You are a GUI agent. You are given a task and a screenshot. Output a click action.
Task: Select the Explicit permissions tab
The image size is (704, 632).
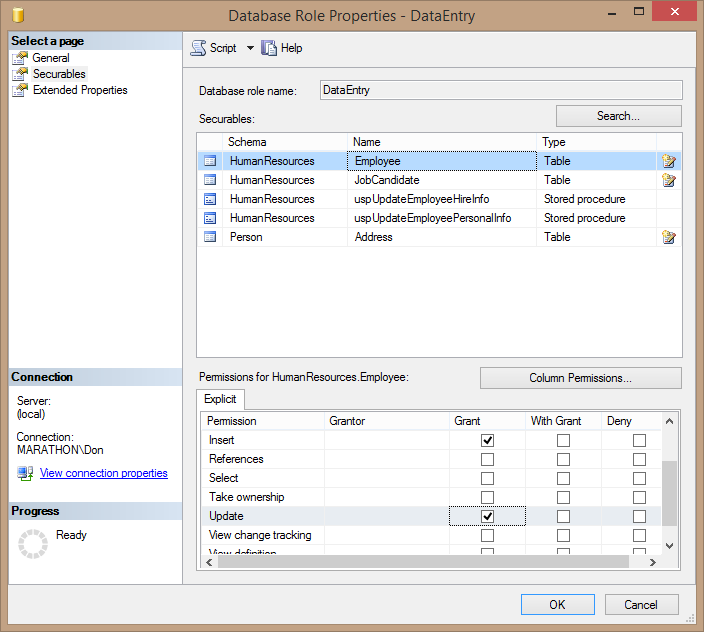(x=220, y=399)
